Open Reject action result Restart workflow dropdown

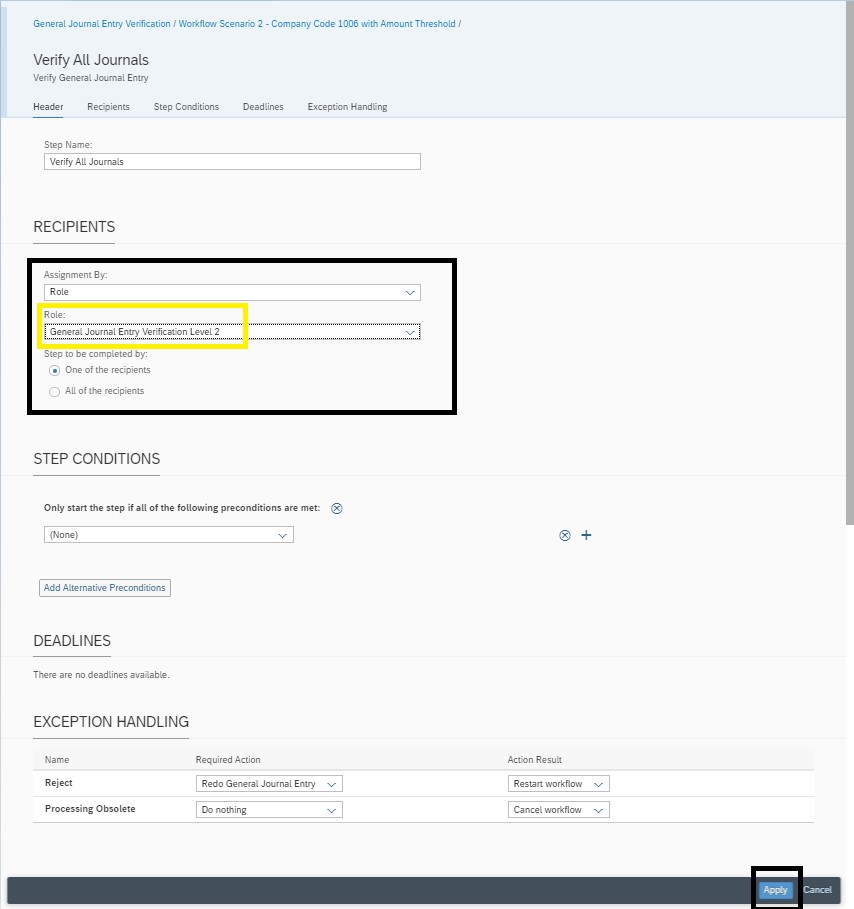[558, 784]
